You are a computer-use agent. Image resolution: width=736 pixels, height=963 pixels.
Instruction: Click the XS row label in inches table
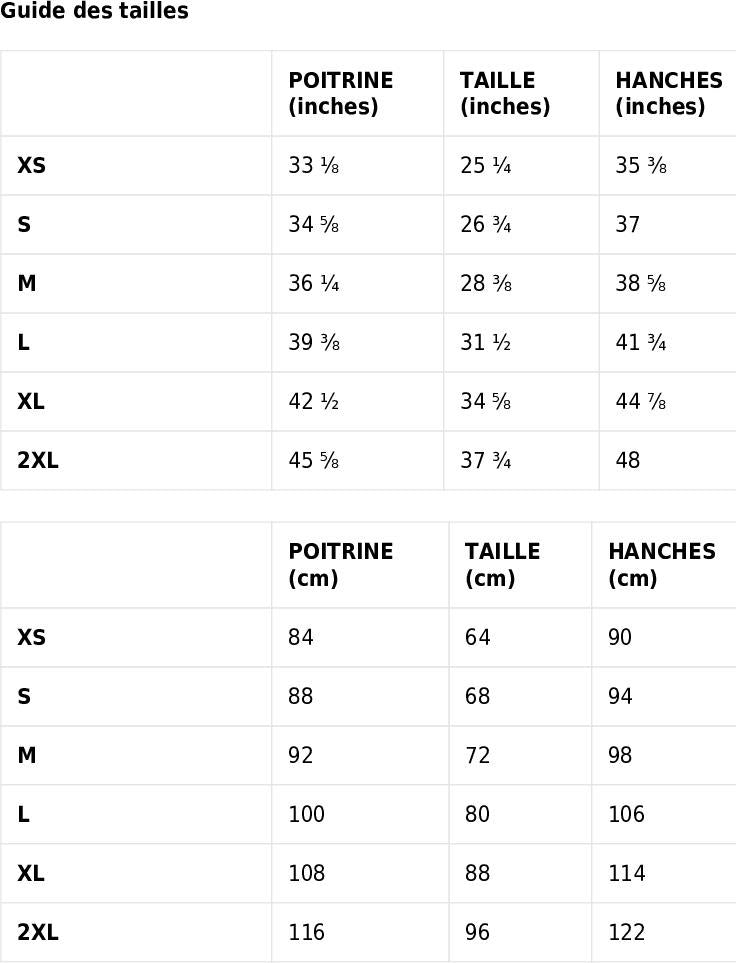(32, 166)
